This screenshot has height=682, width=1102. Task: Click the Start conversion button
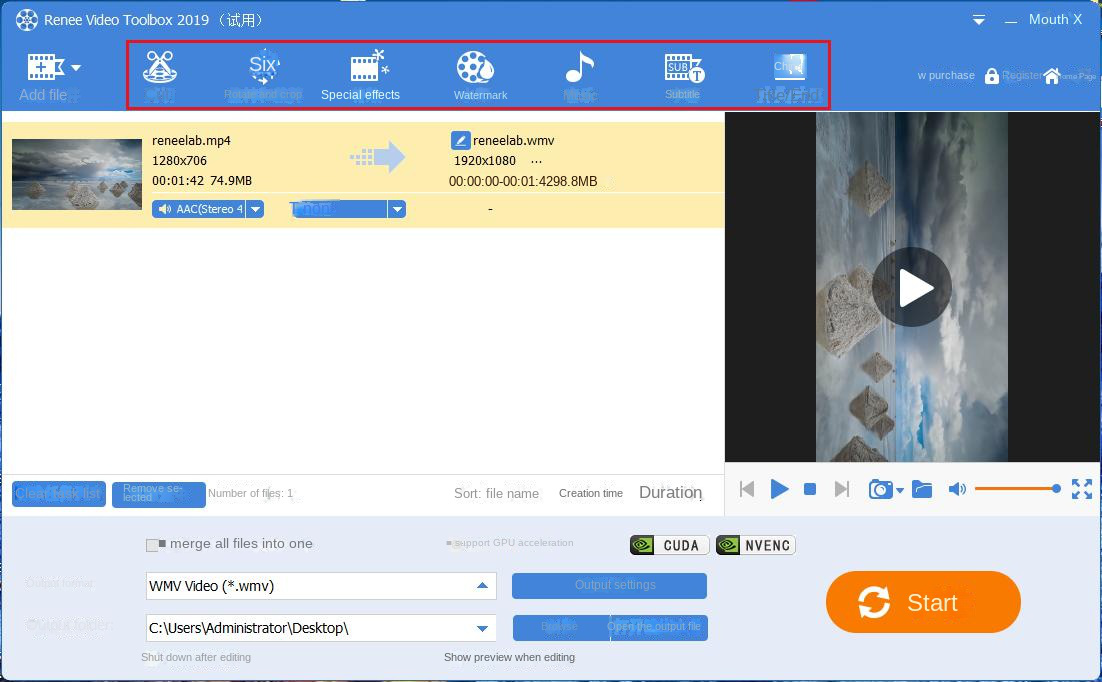point(922,602)
